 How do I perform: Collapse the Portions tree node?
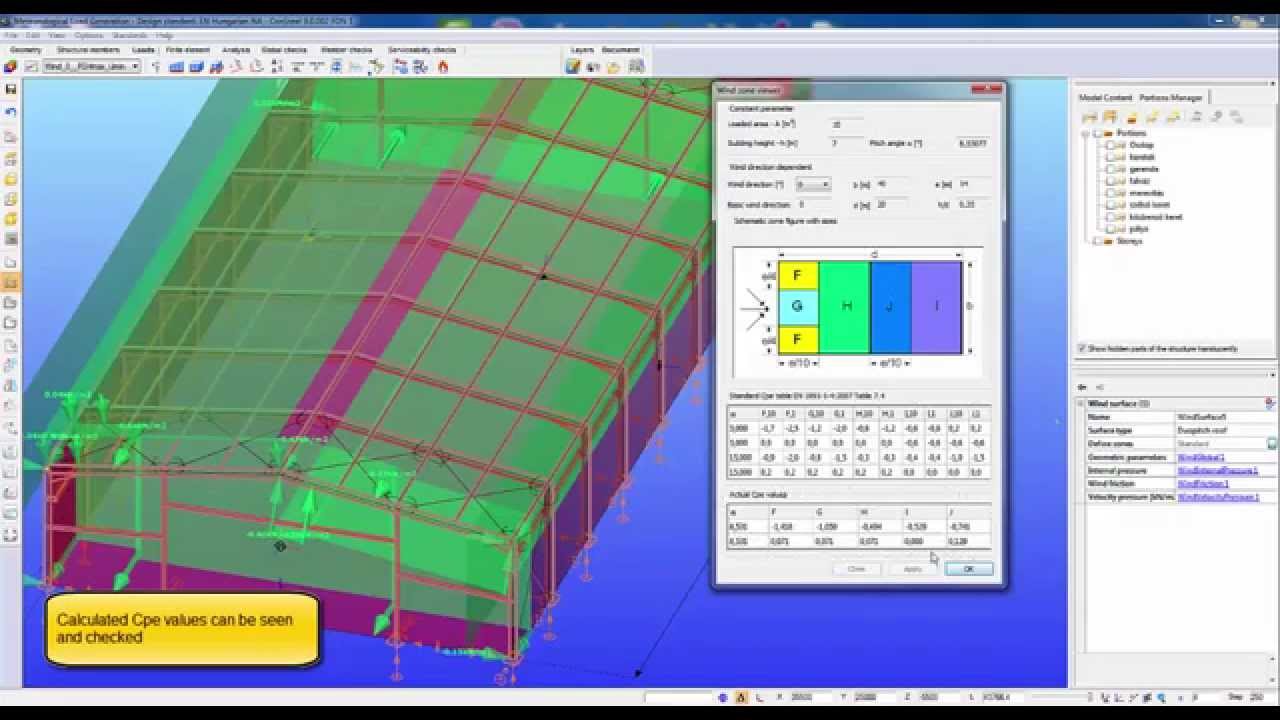(1085, 133)
